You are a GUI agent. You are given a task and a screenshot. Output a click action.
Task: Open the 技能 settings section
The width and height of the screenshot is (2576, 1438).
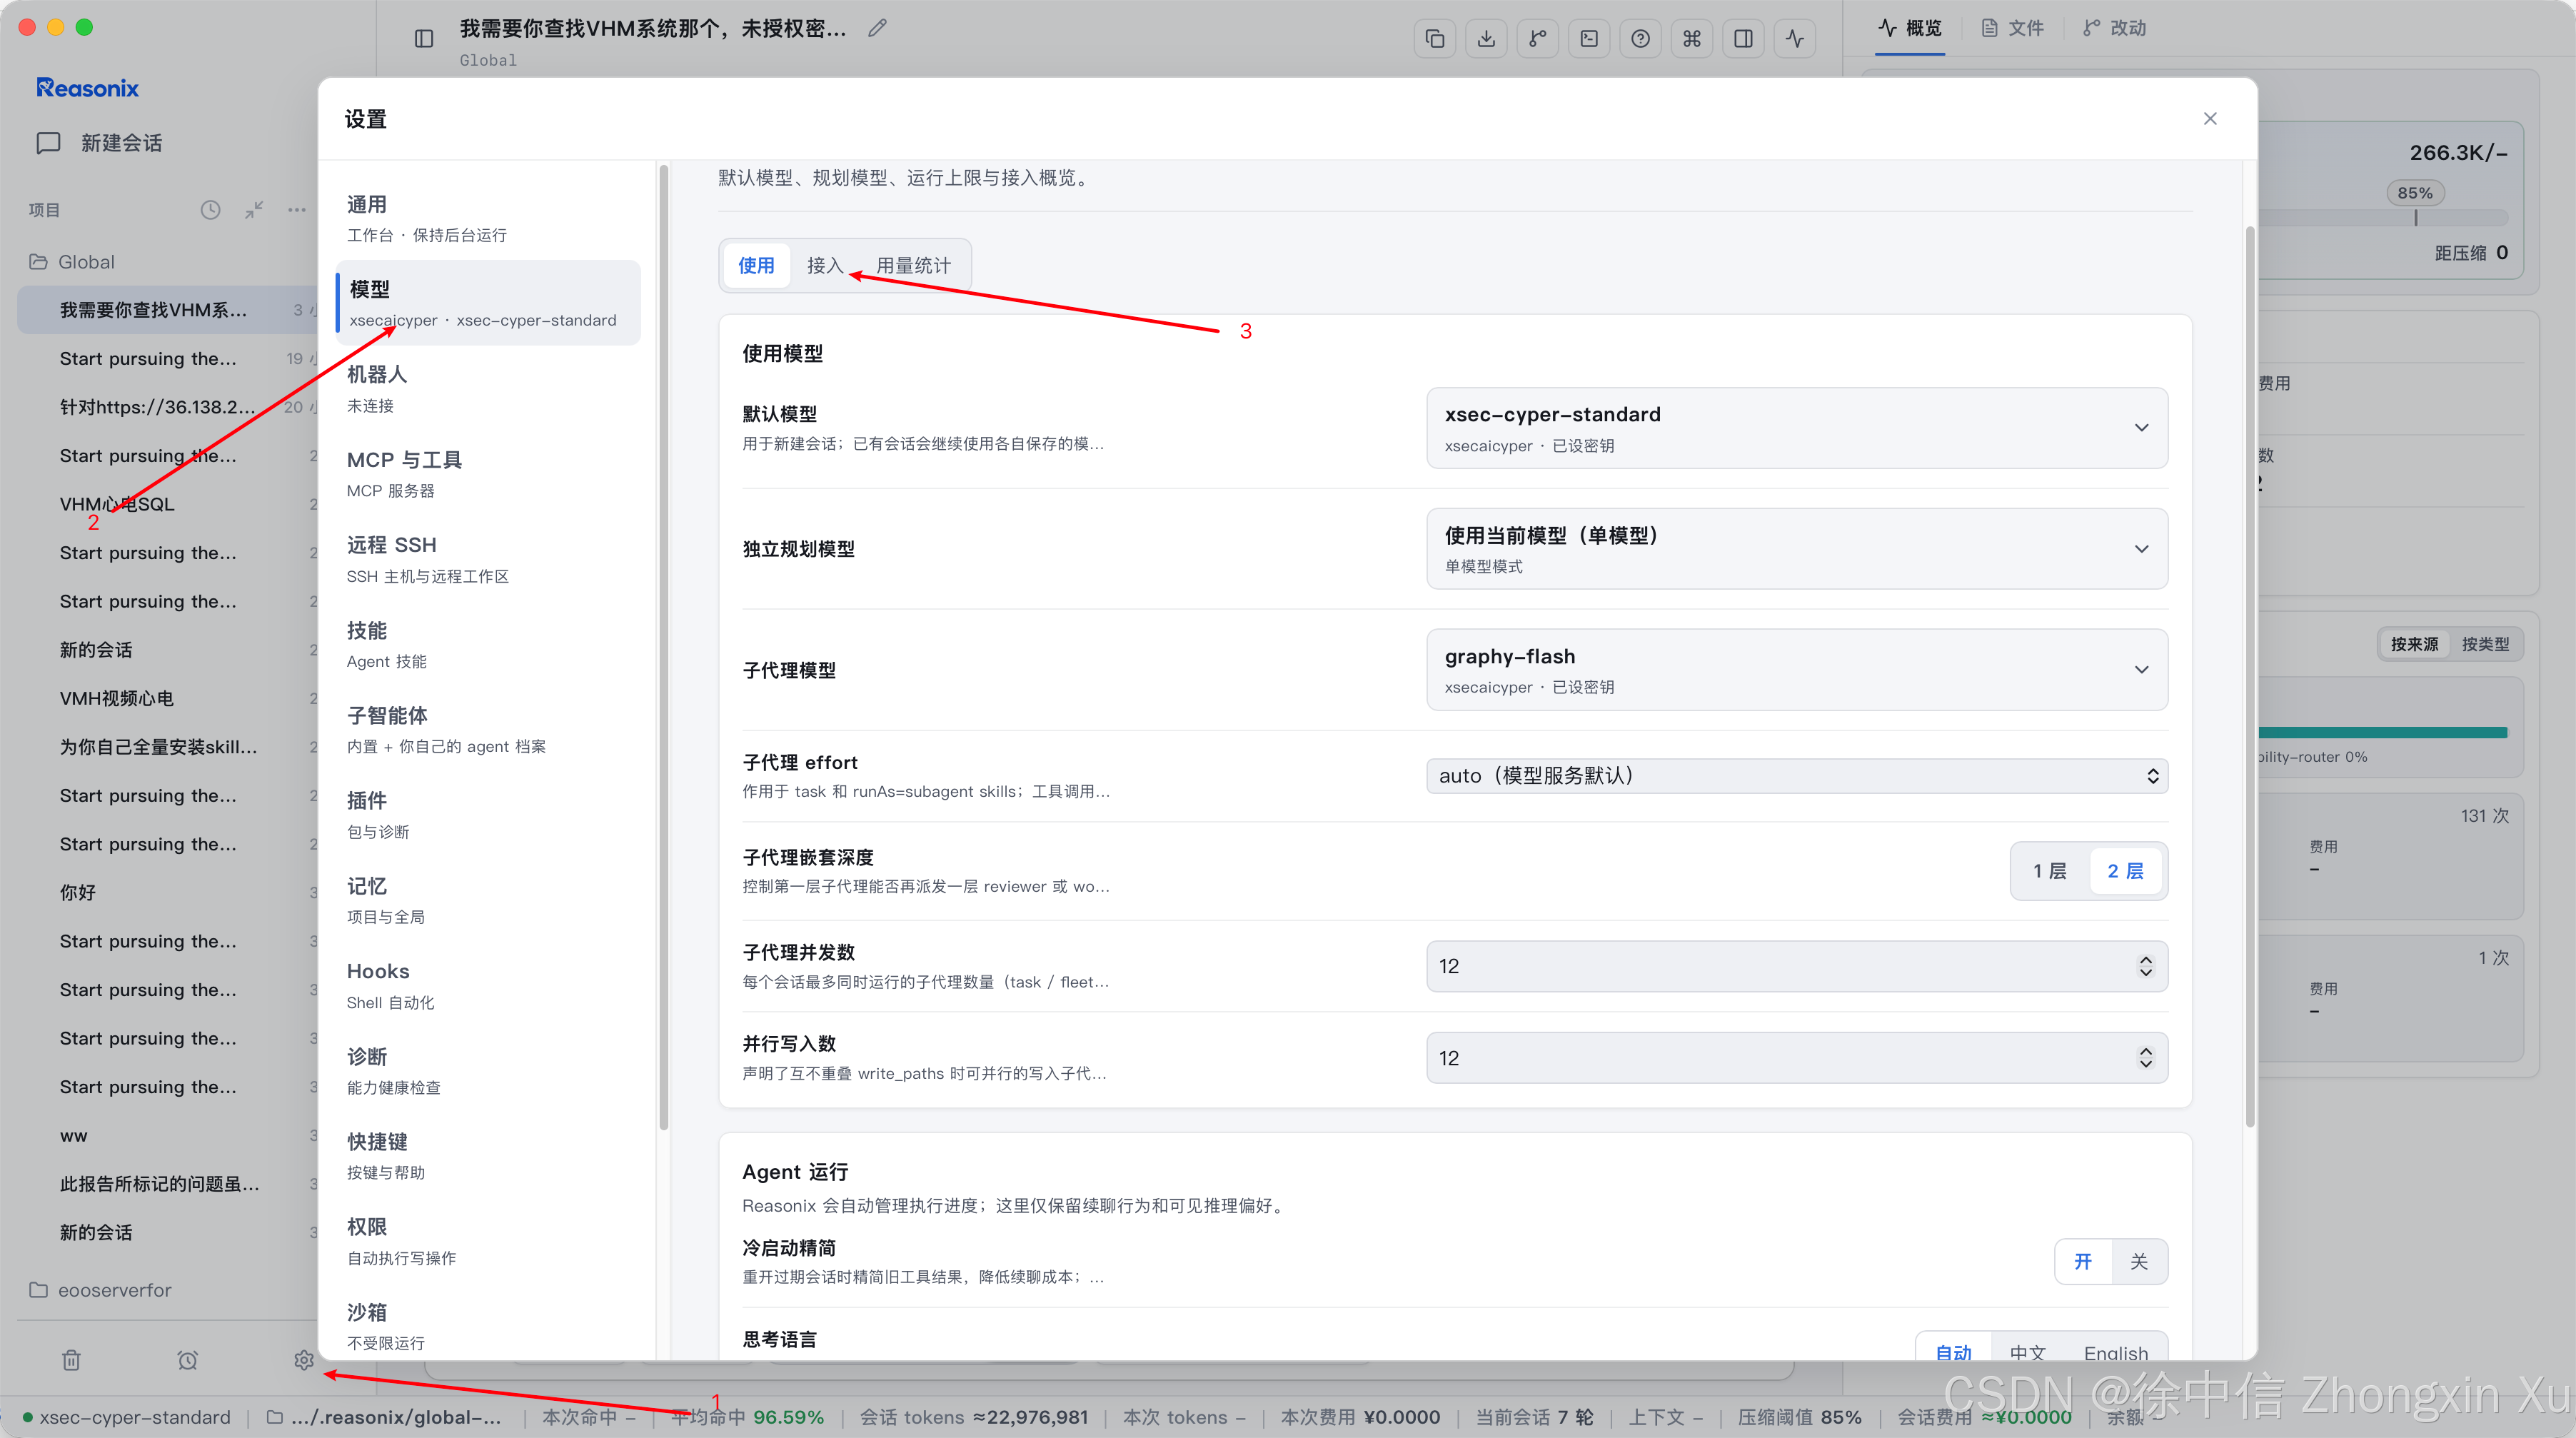pyautogui.click(x=488, y=645)
